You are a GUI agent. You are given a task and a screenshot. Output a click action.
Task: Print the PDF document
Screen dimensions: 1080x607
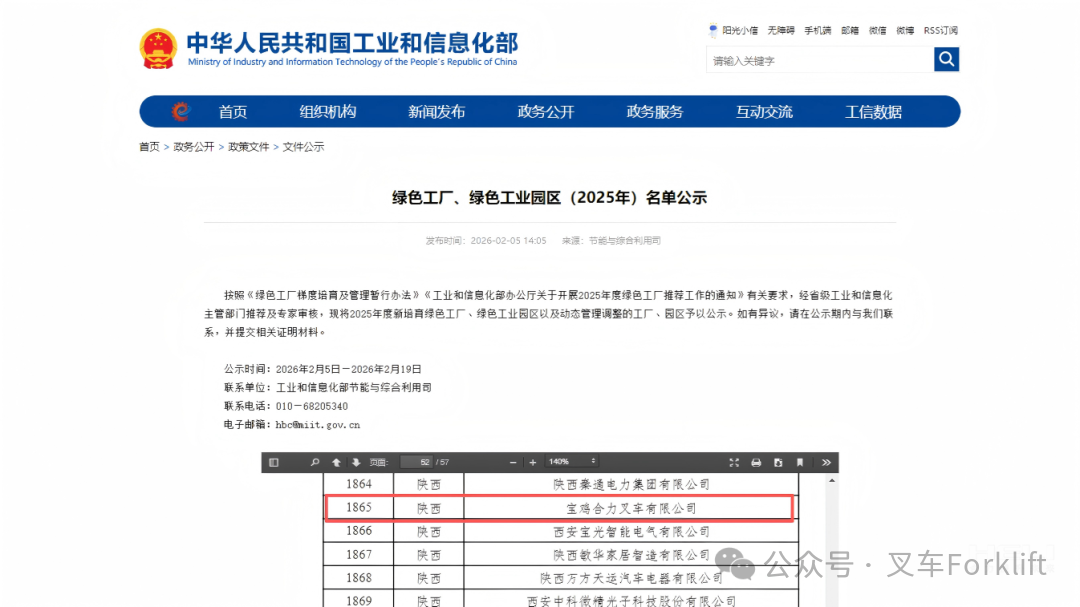756,462
